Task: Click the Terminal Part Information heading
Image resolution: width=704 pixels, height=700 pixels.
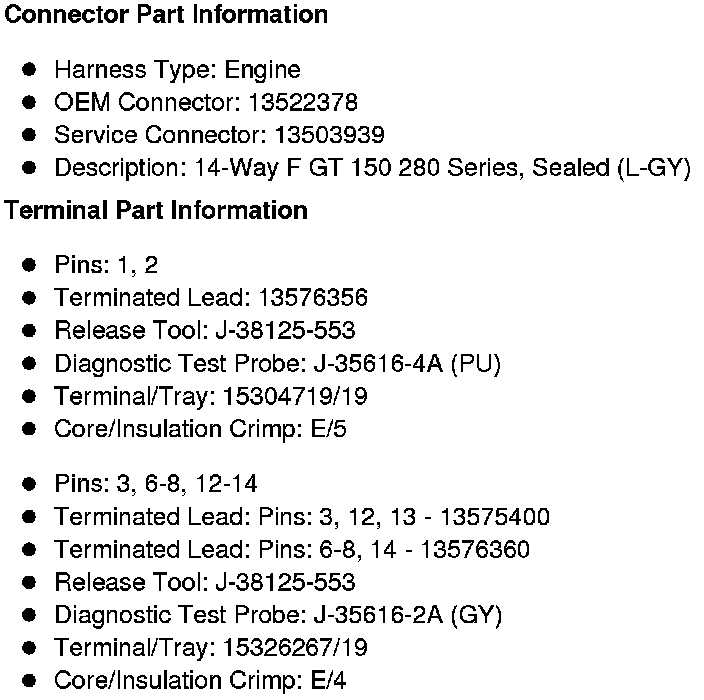Action: (x=156, y=211)
